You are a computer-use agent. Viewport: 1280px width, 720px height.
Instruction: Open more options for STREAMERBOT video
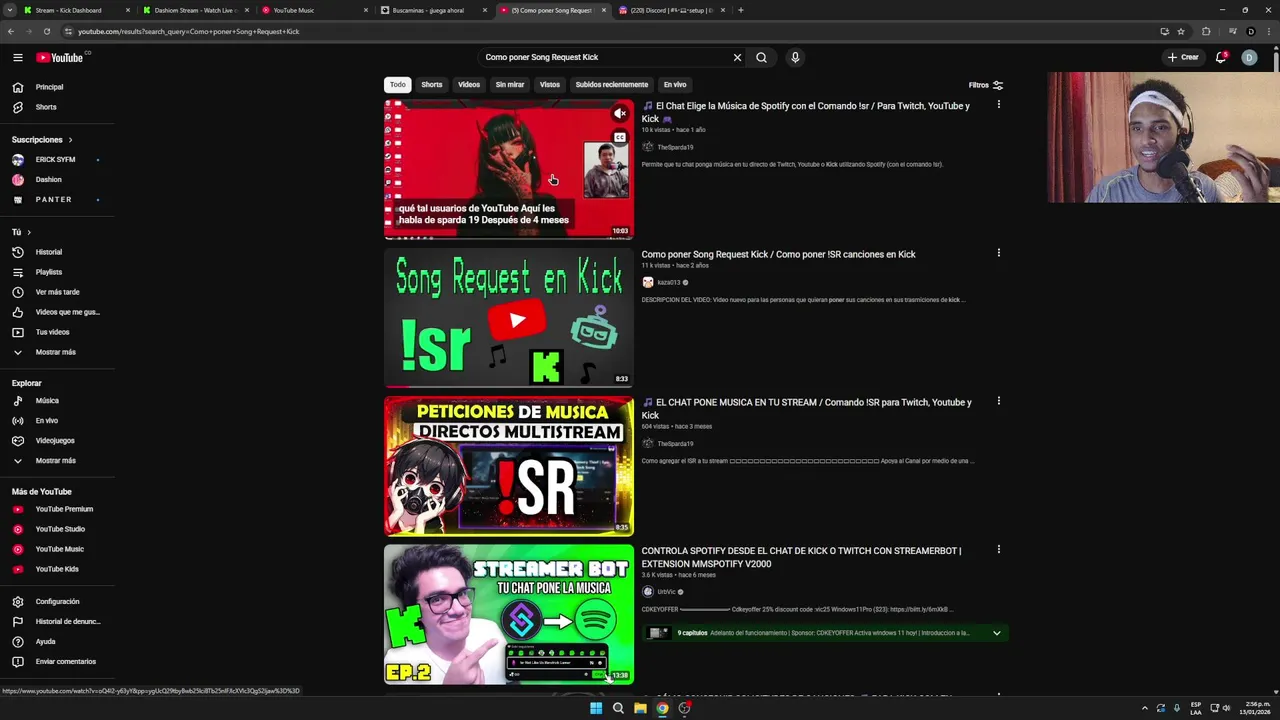point(998,549)
